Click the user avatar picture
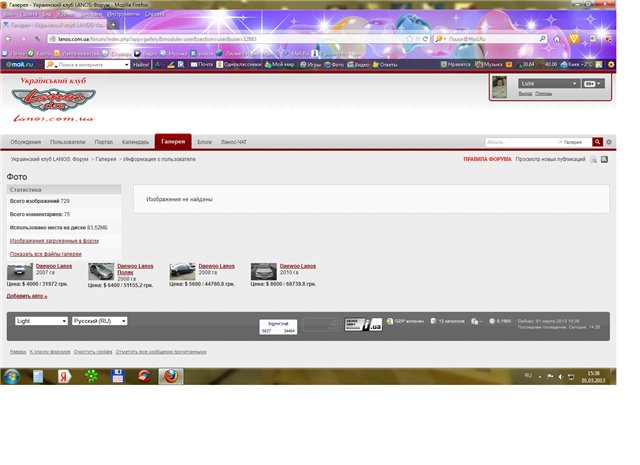Image resolution: width=640 pixels, height=465 pixels. click(x=501, y=87)
